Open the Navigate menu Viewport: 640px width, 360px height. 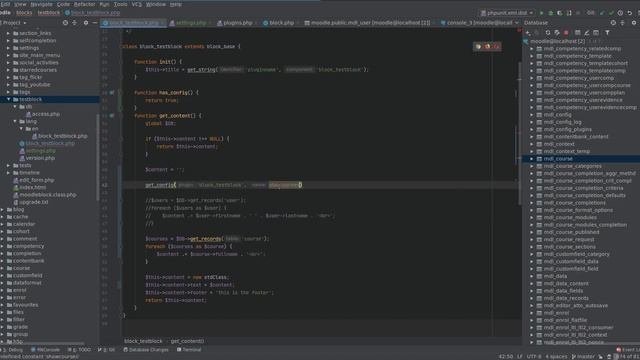[x=42, y=4]
